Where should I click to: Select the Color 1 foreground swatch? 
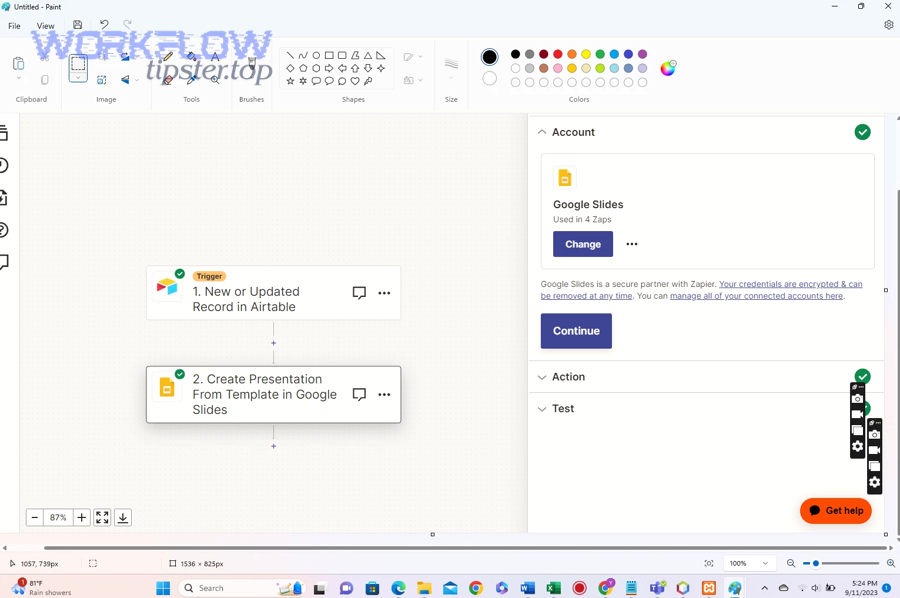tap(490, 57)
